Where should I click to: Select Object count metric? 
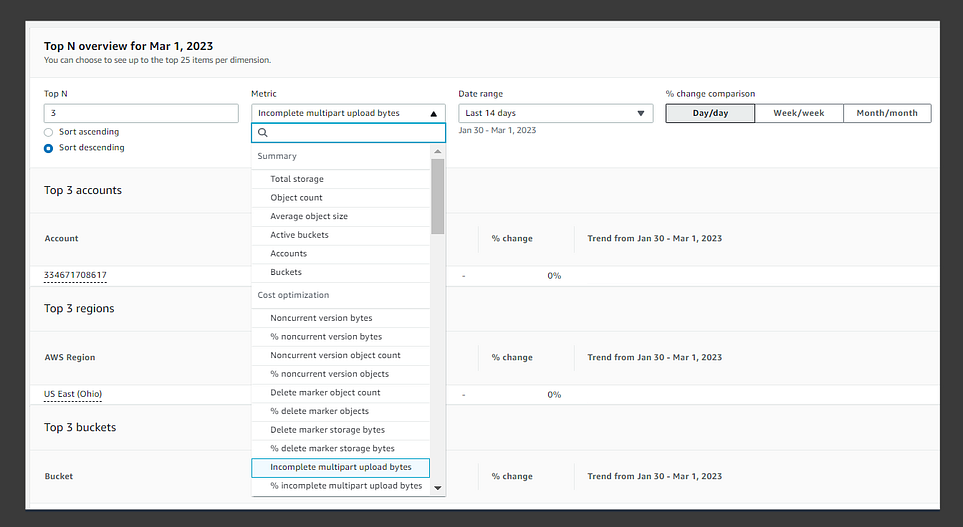click(297, 198)
